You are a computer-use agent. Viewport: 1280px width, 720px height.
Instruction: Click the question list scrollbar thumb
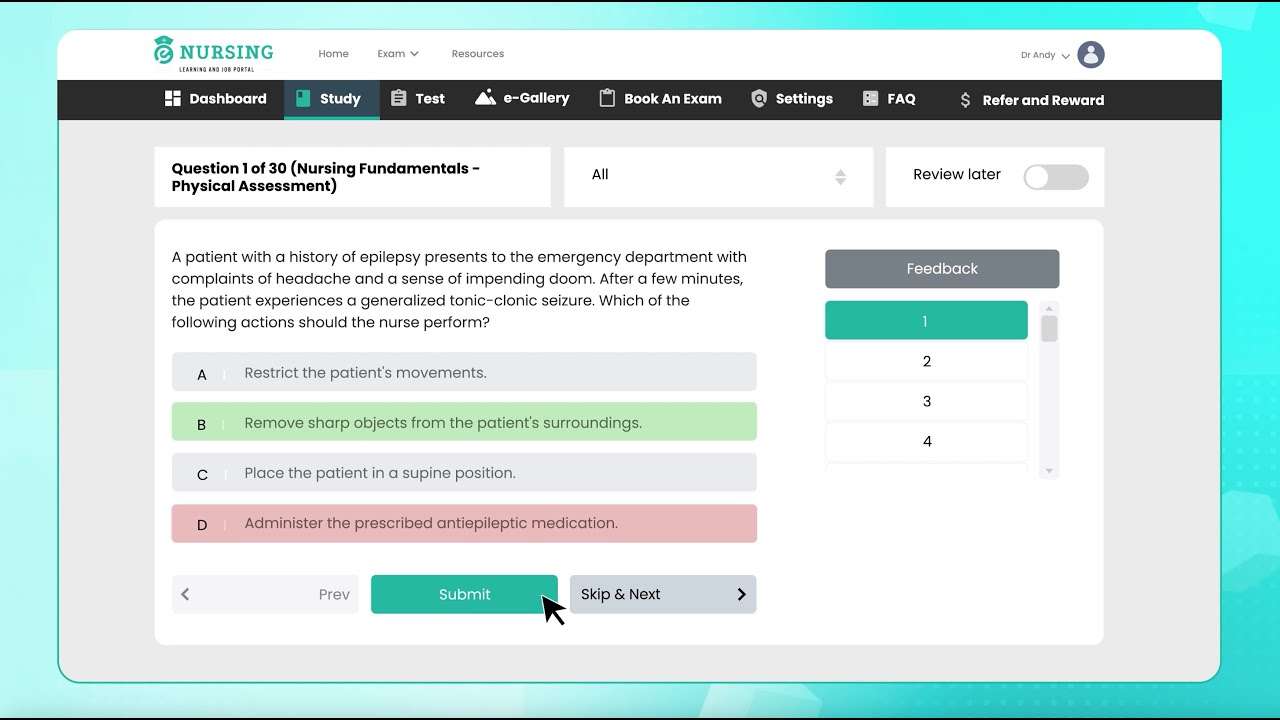coord(1049,329)
